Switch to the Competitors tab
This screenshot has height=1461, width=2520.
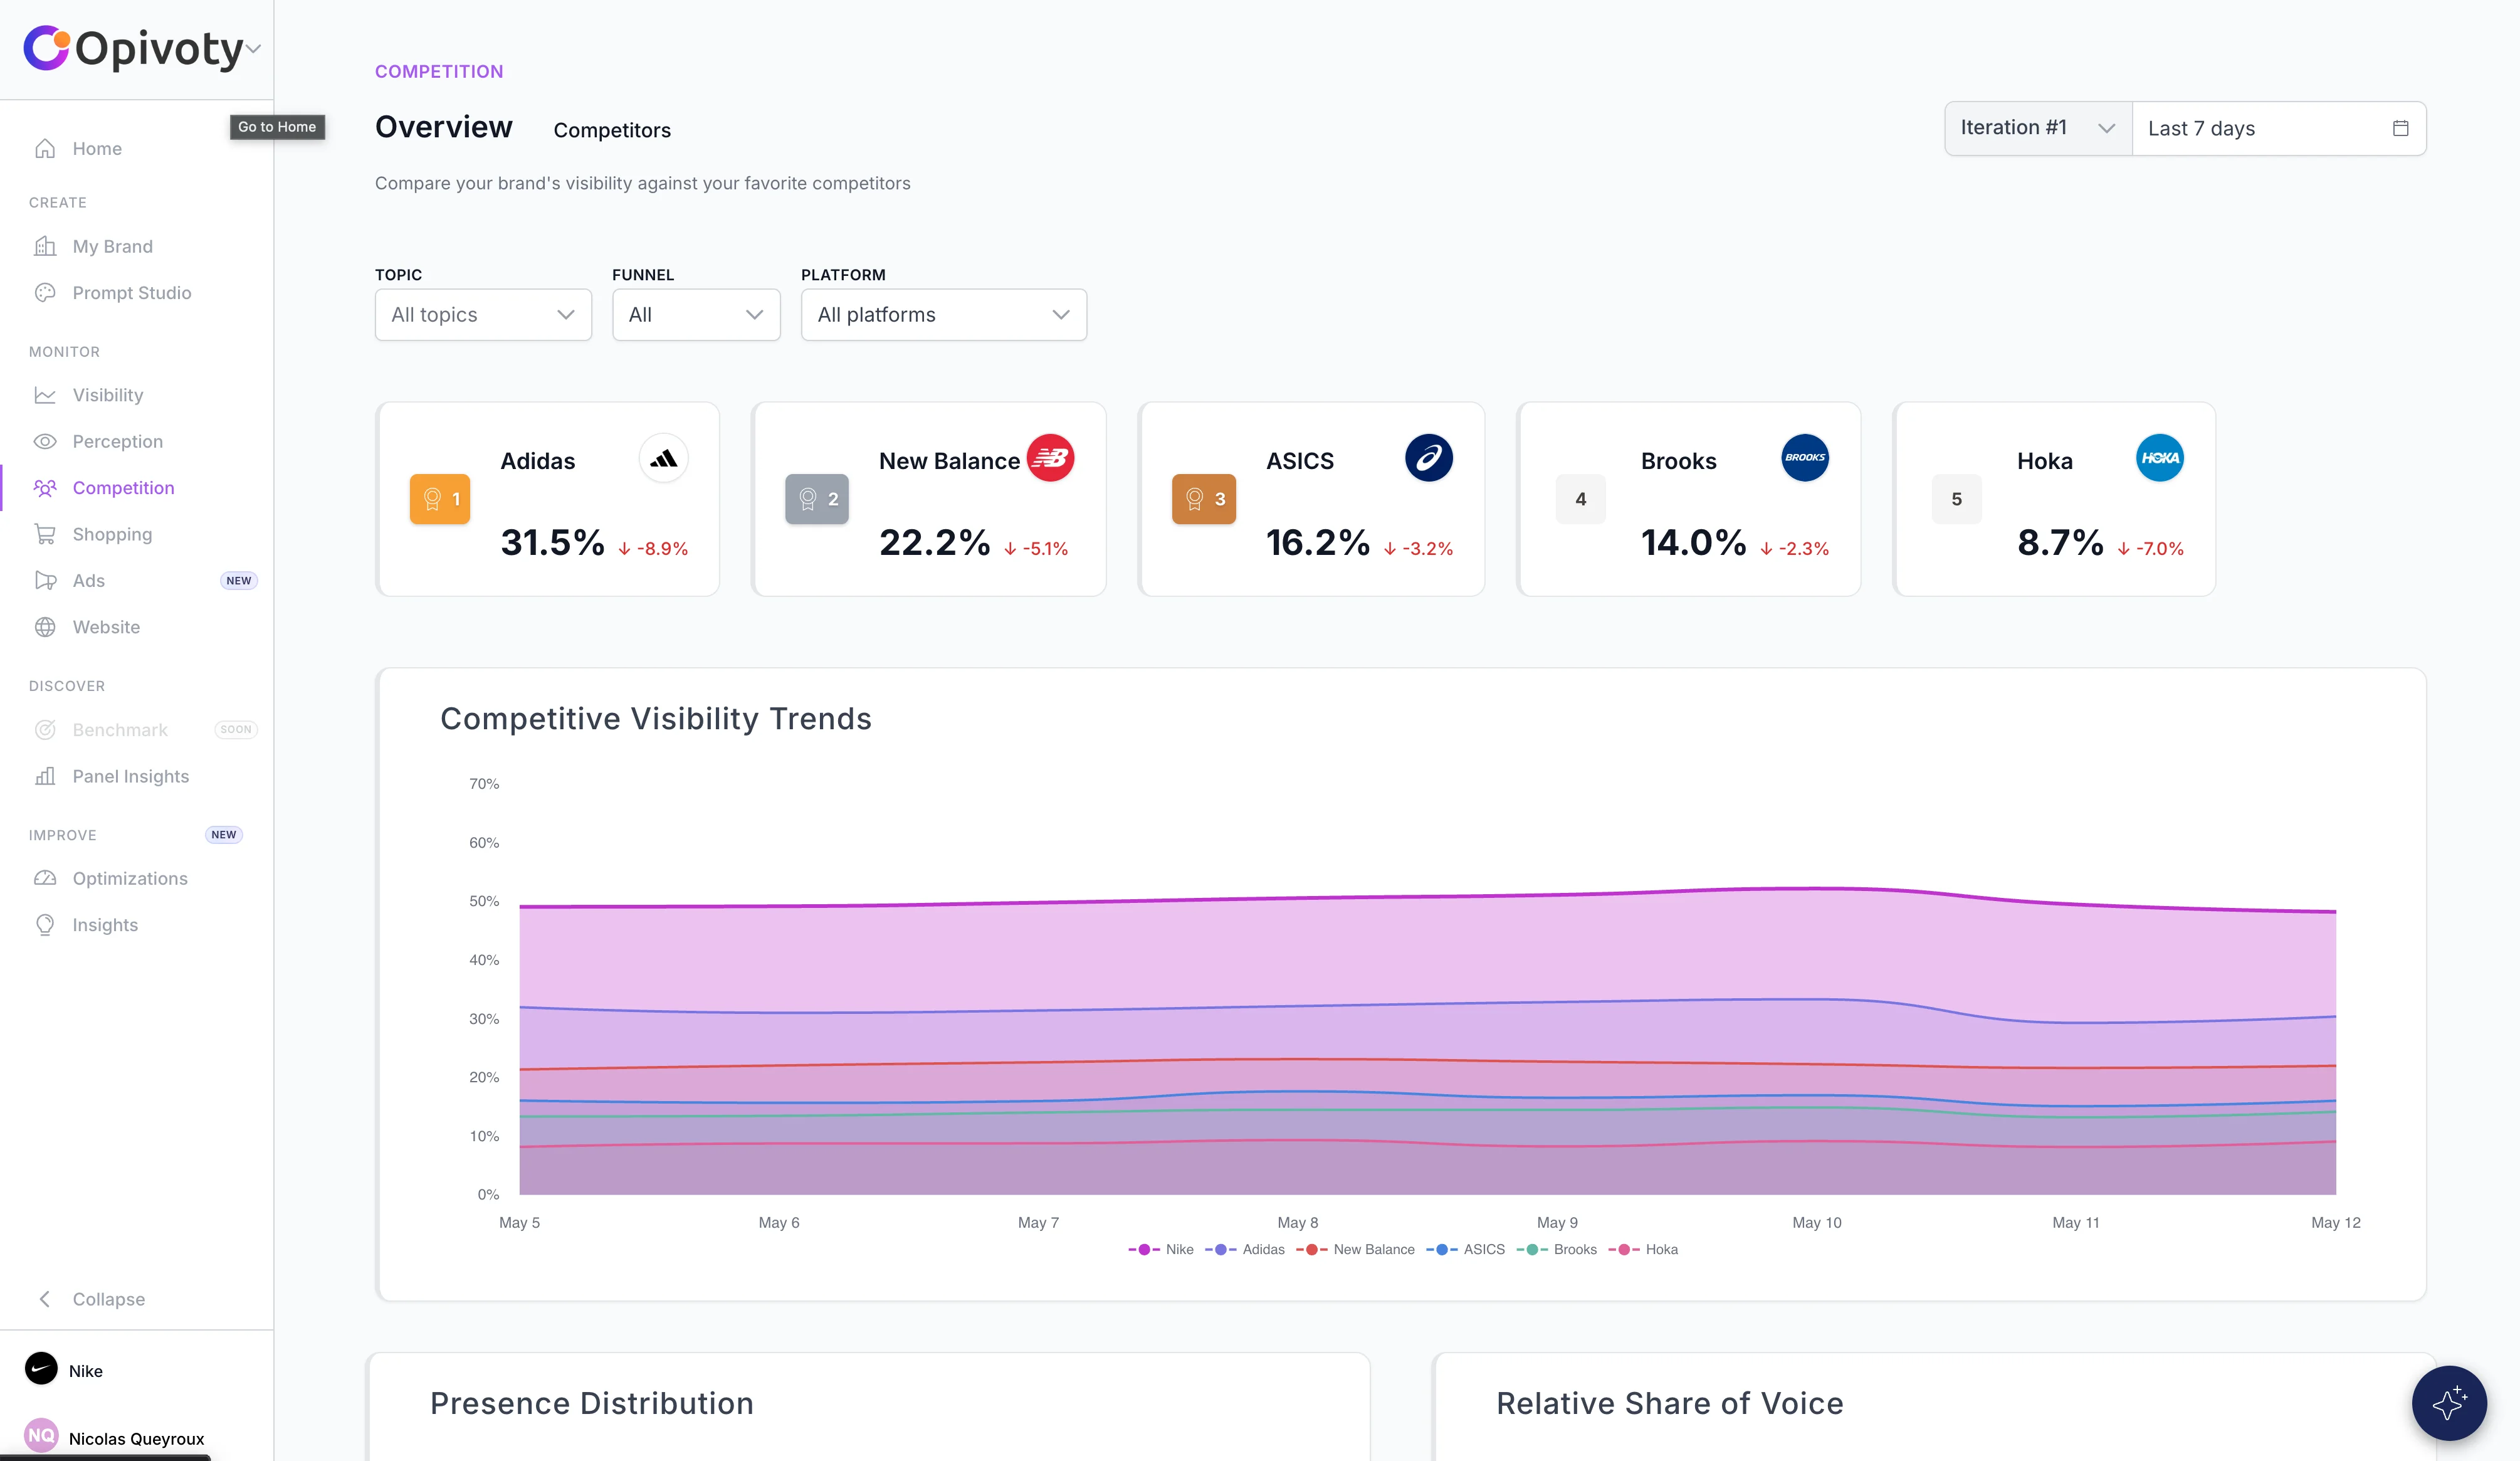(x=612, y=130)
